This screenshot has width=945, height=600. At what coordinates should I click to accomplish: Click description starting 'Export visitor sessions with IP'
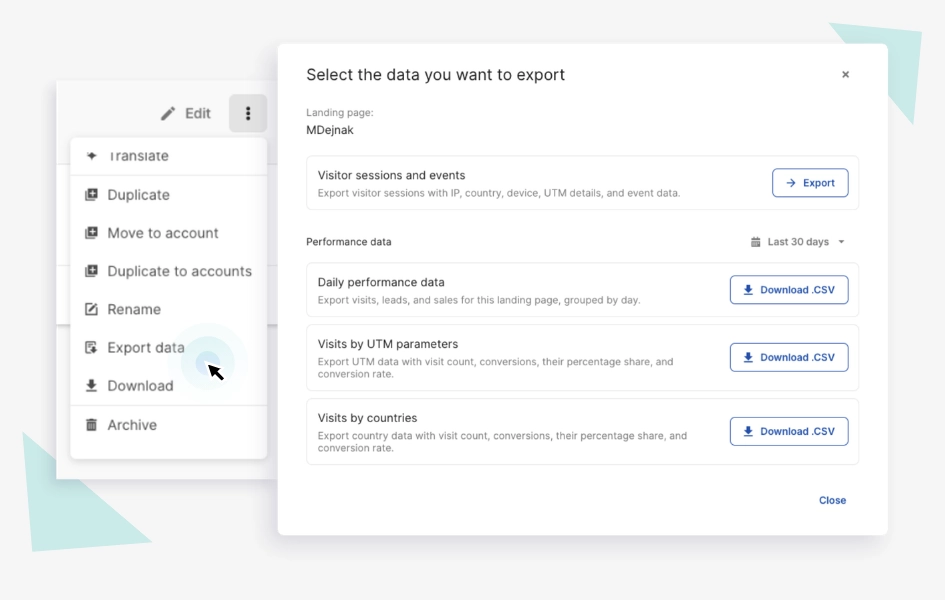tap(498, 193)
